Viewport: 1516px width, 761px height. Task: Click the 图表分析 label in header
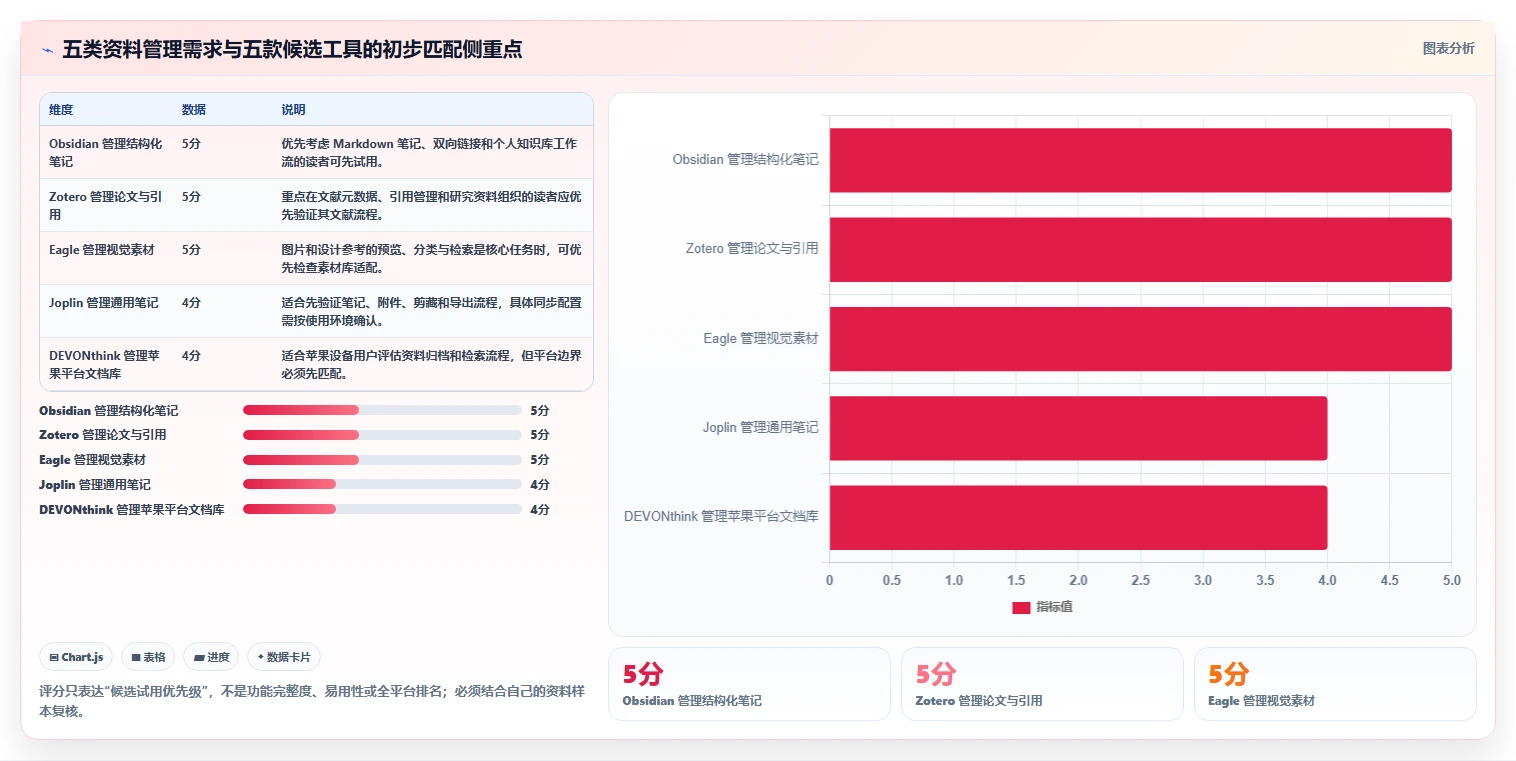click(1448, 48)
